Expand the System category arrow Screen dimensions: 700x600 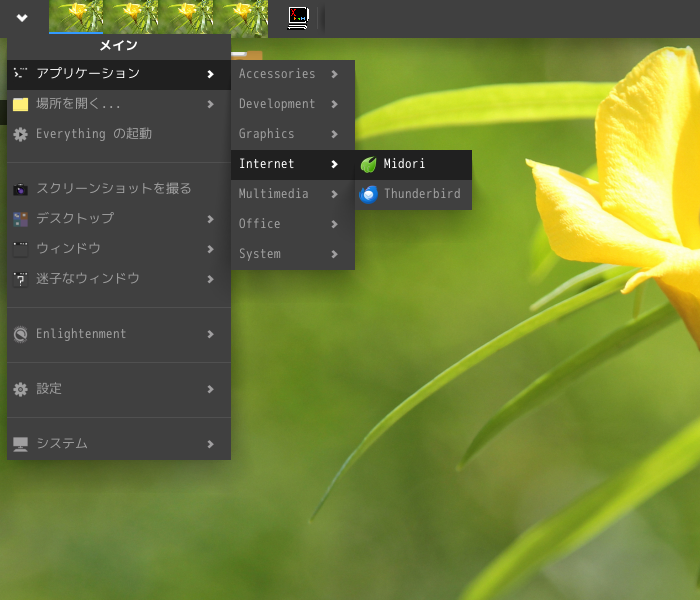pyautogui.click(x=334, y=254)
